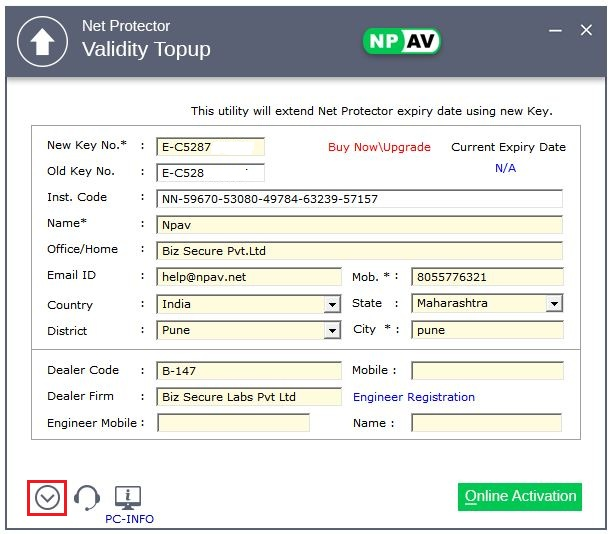Open headset support icon
Screen dimensions: 610x534
(x=88, y=497)
